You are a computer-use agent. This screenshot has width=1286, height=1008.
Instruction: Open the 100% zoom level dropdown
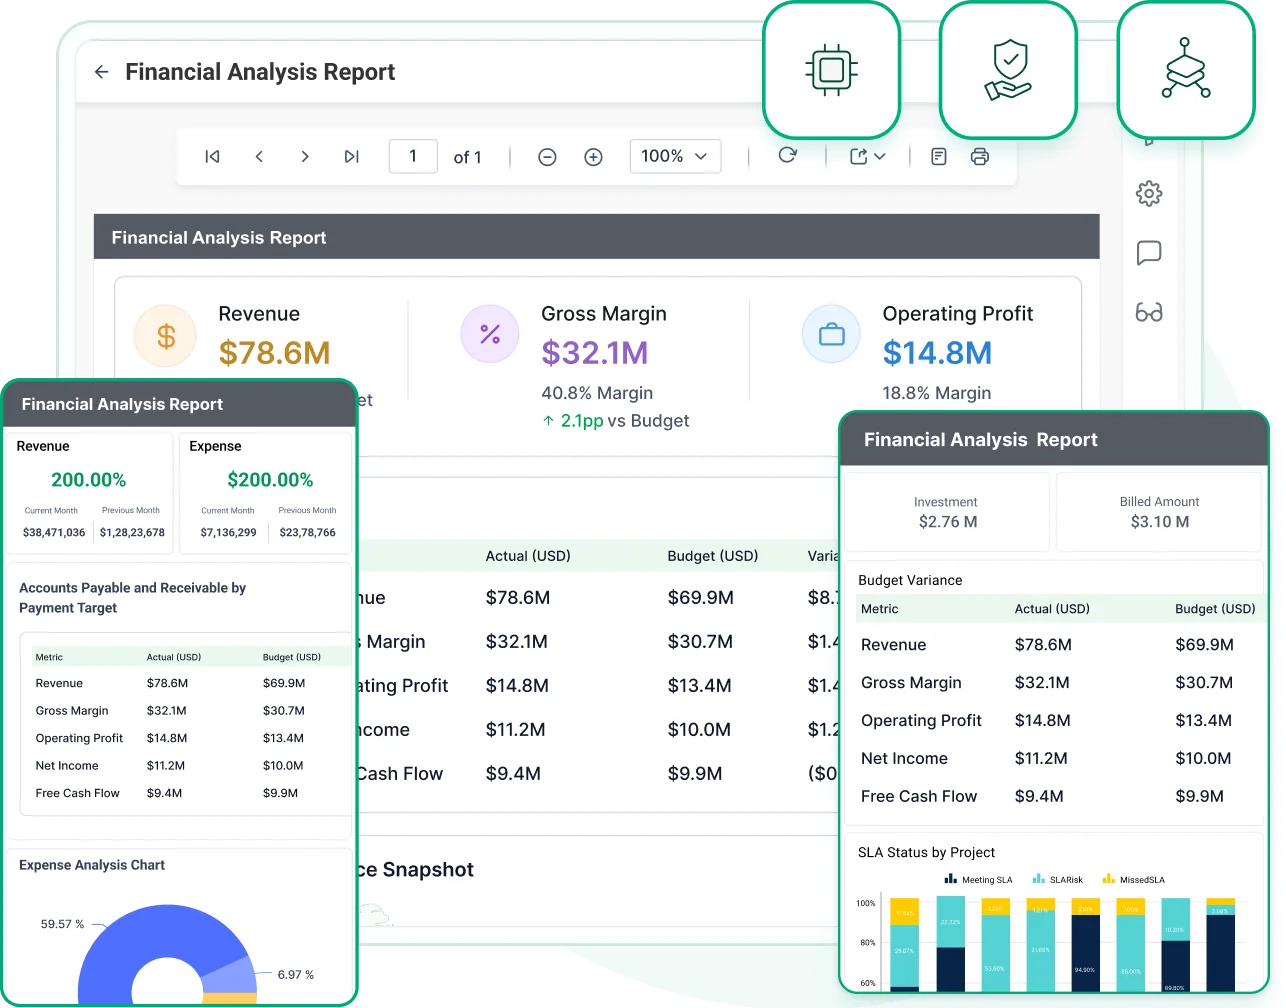coord(675,156)
